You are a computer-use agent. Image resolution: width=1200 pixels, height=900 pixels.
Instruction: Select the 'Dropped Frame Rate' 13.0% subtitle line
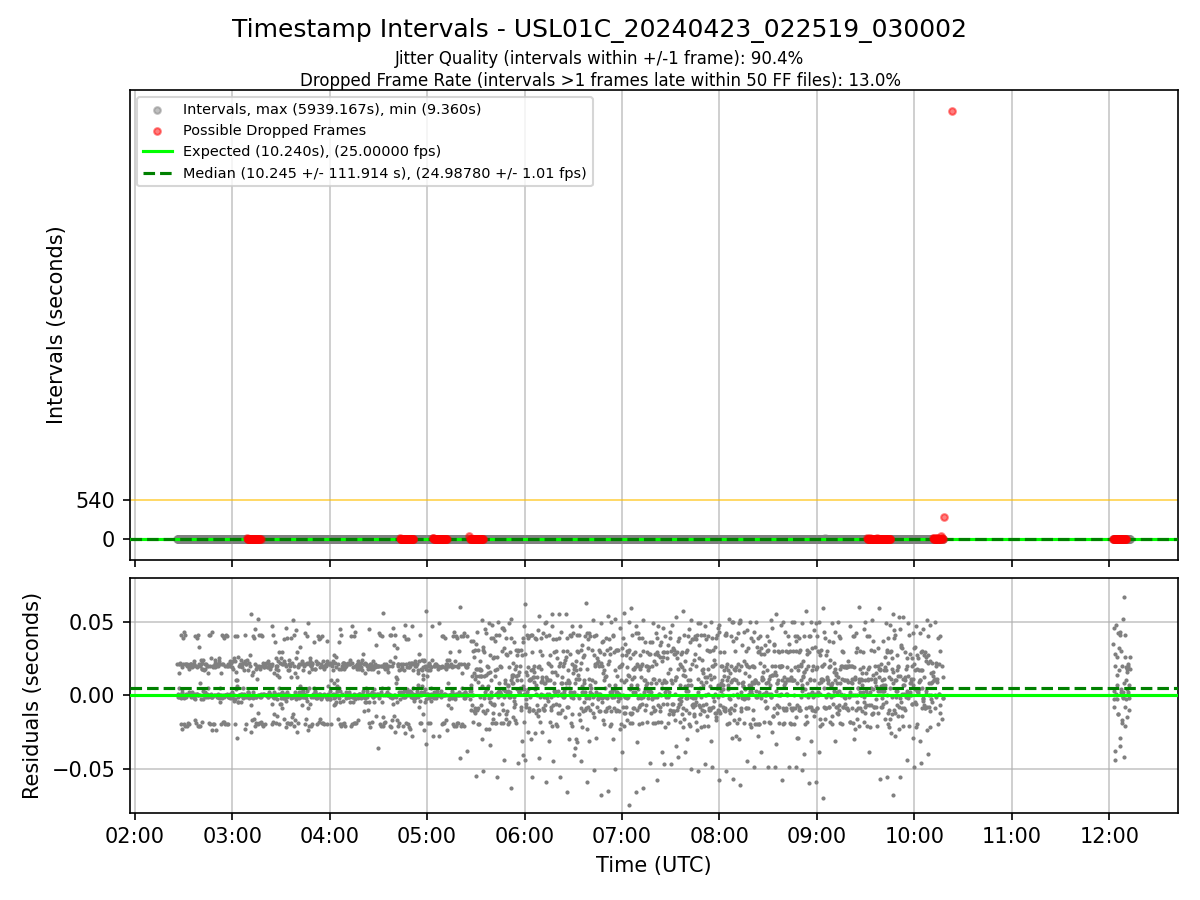pos(600,80)
